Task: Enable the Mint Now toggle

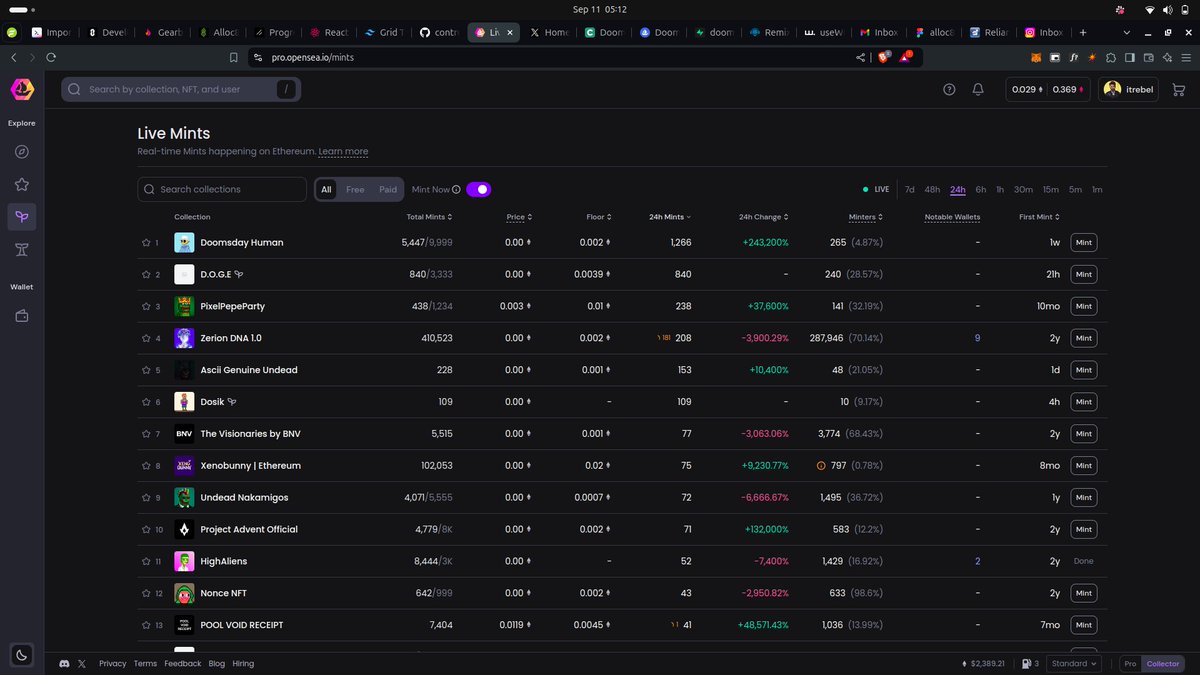Action: pyautogui.click(x=478, y=189)
